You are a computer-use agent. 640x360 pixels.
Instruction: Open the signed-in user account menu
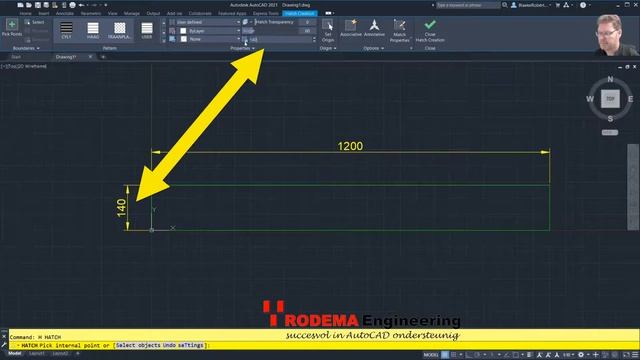click(x=532, y=5)
